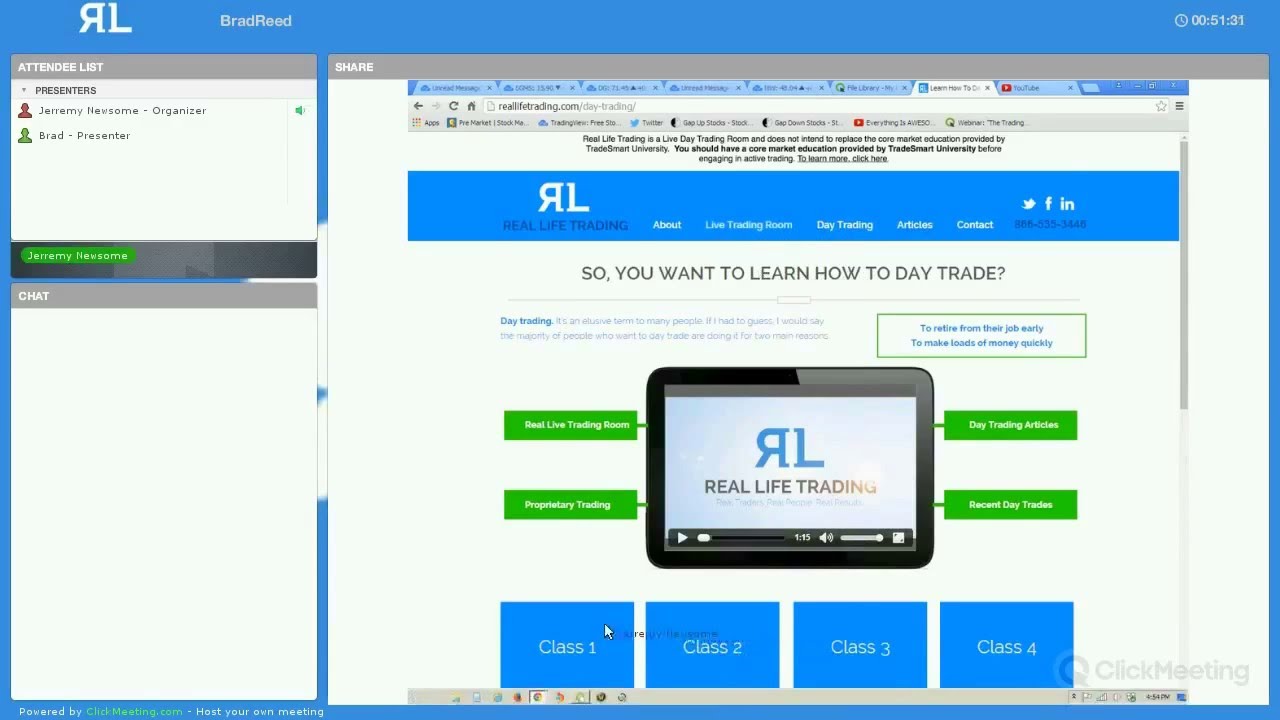Close the YouTube browser tab

click(1070, 88)
